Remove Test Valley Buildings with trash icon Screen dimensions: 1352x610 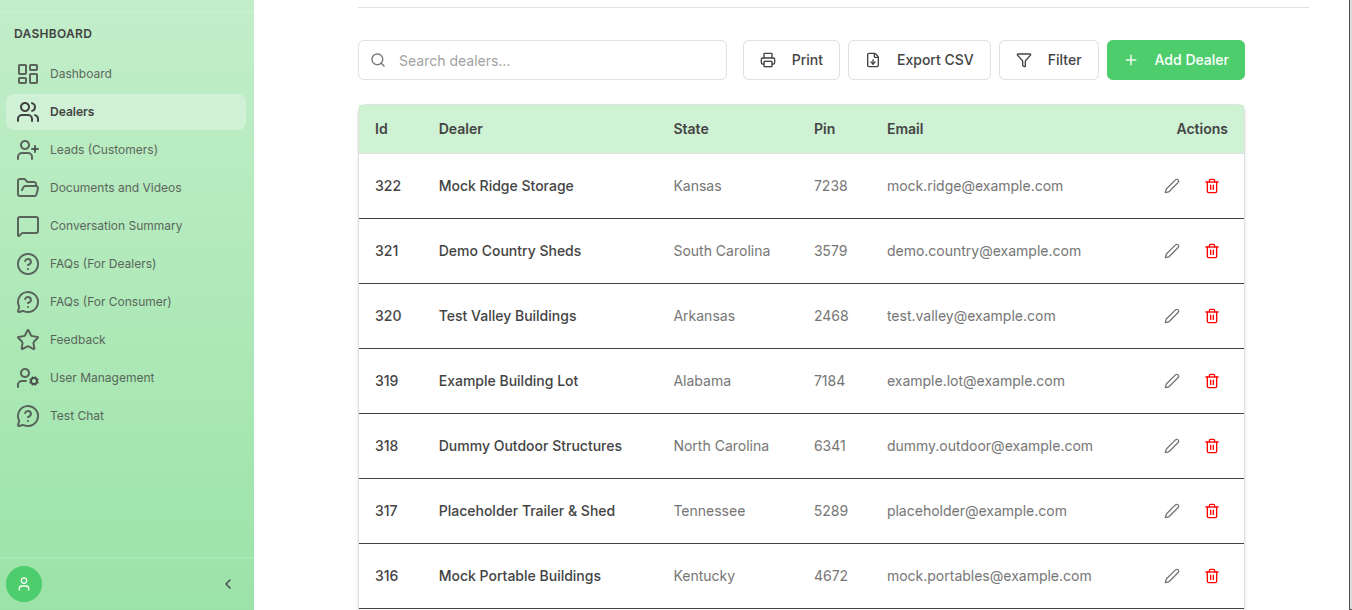point(1212,316)
